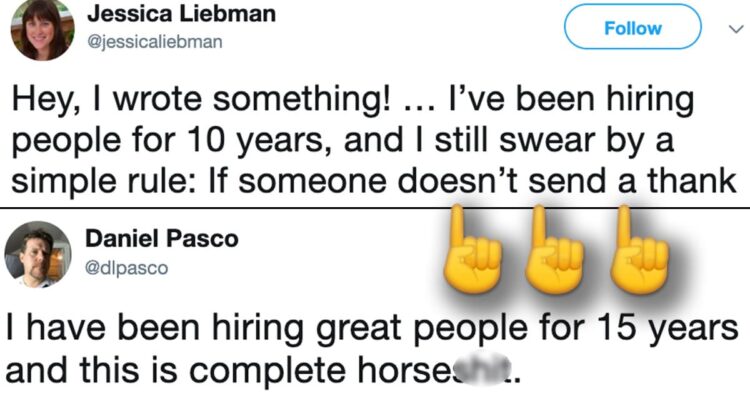Open Daniel Pasco's profile photo
The image size is (750, 393).
click(x=38, y=254)
